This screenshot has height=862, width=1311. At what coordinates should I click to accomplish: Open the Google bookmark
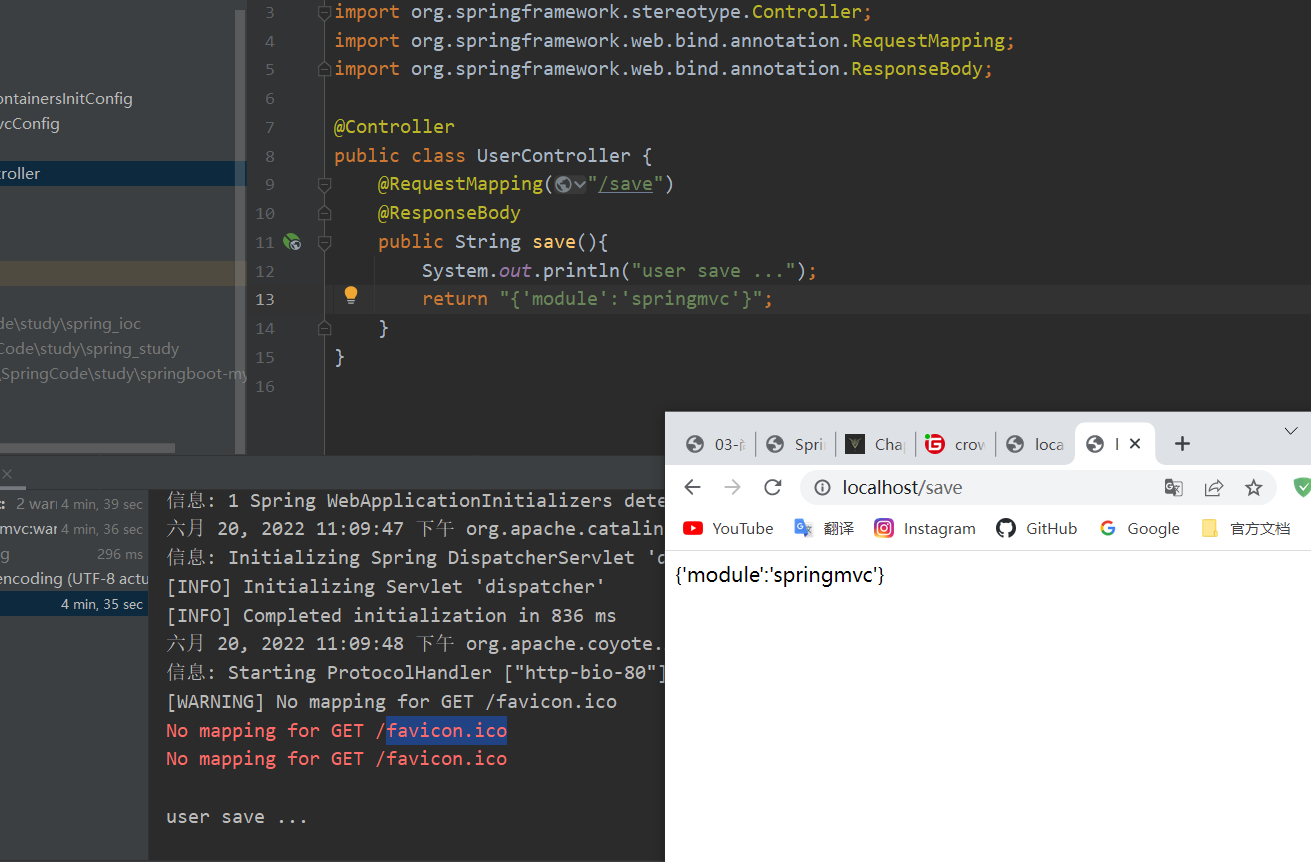point(1140,528)
